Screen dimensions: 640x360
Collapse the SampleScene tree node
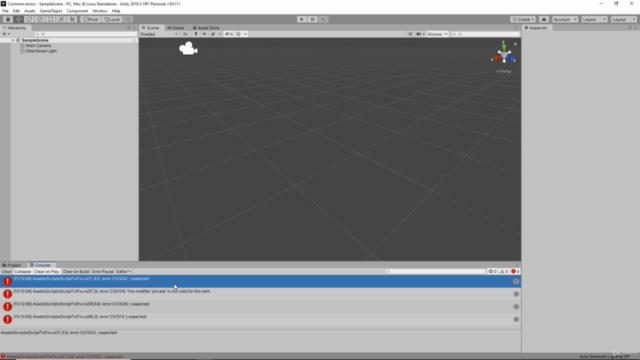coord(13,40)
